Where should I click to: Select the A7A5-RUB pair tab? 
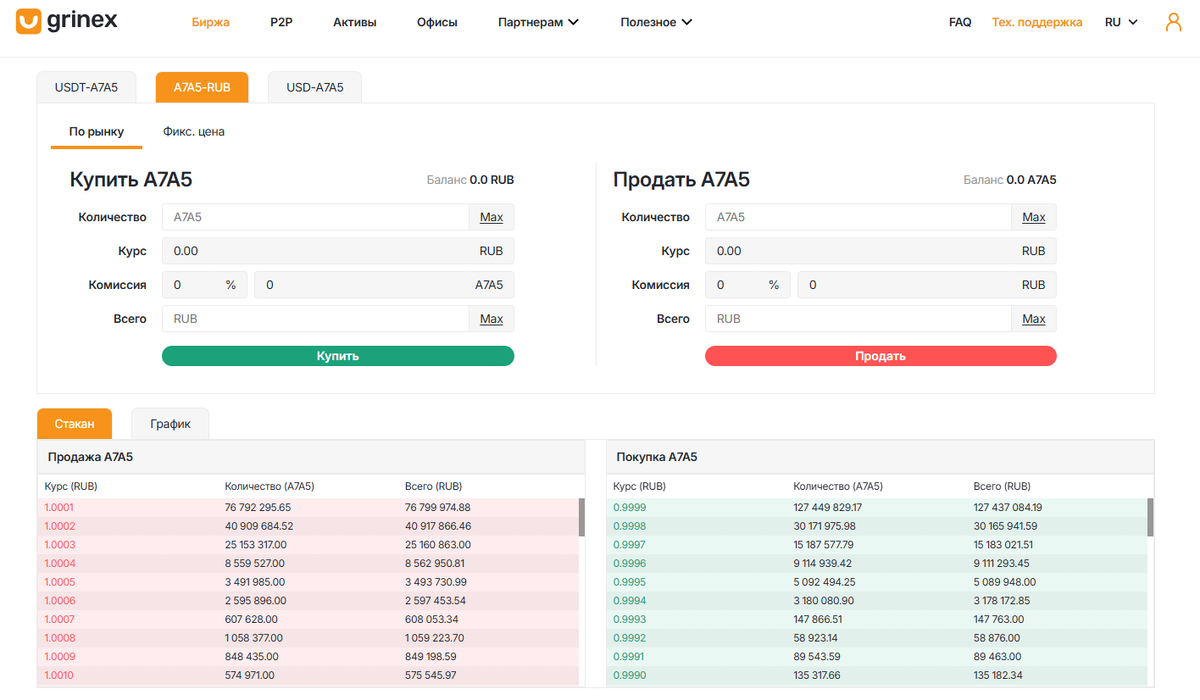click(x=202, y=87)
